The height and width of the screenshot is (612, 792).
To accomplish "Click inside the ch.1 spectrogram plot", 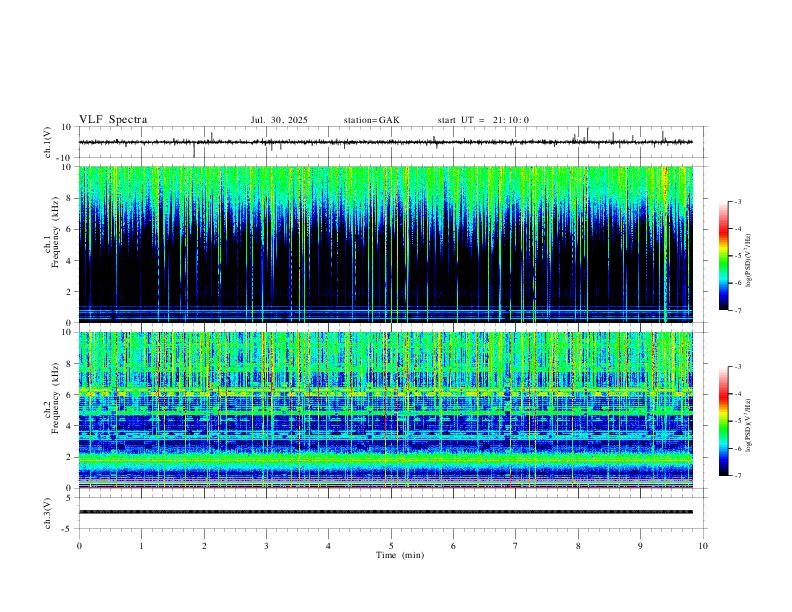I will pyautogui.click(x=385, y=244).
